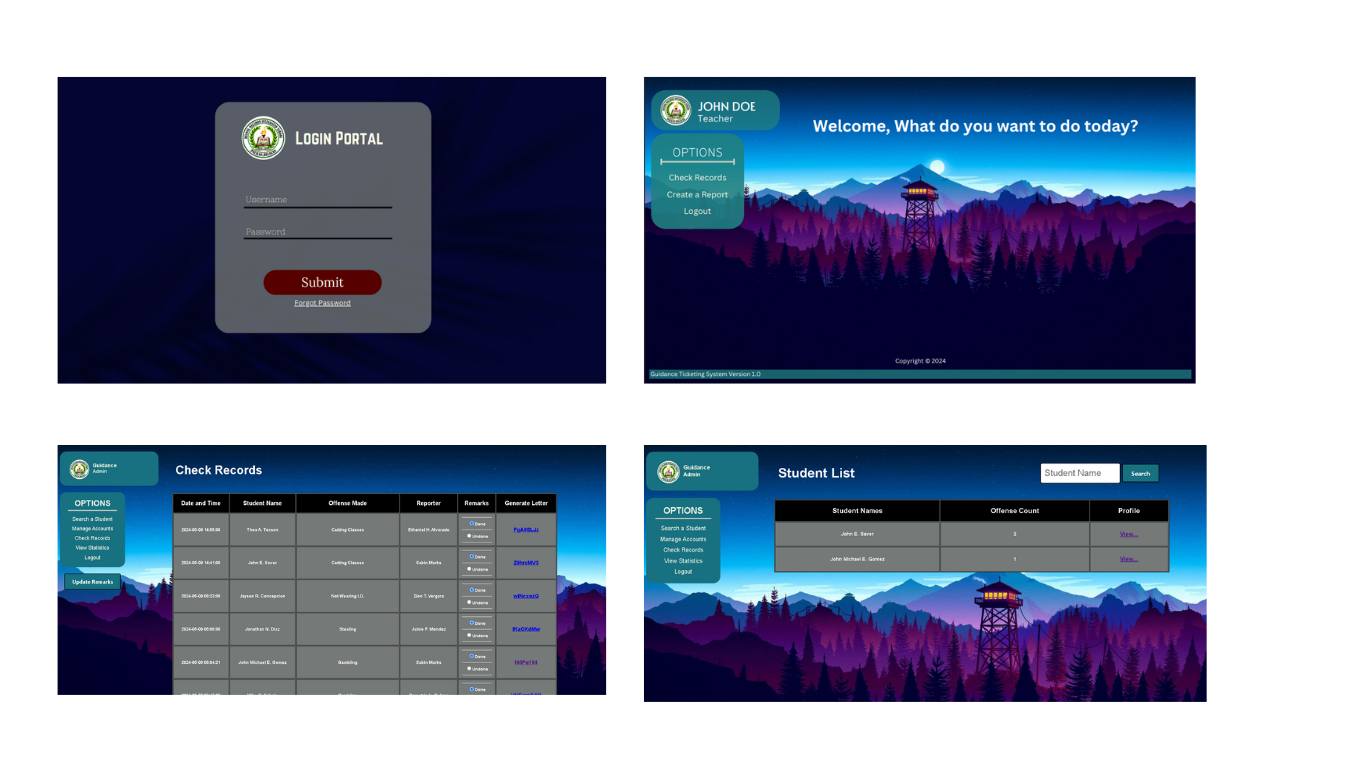
Task: Click the Offense Made column header
Action: (348, 503)
